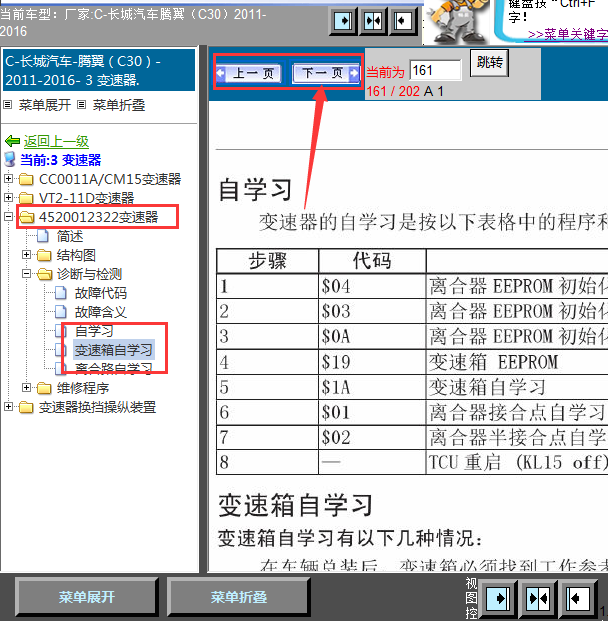Click top 菜单展开 text link
This screenshot has width=608, height=621.
45,105
